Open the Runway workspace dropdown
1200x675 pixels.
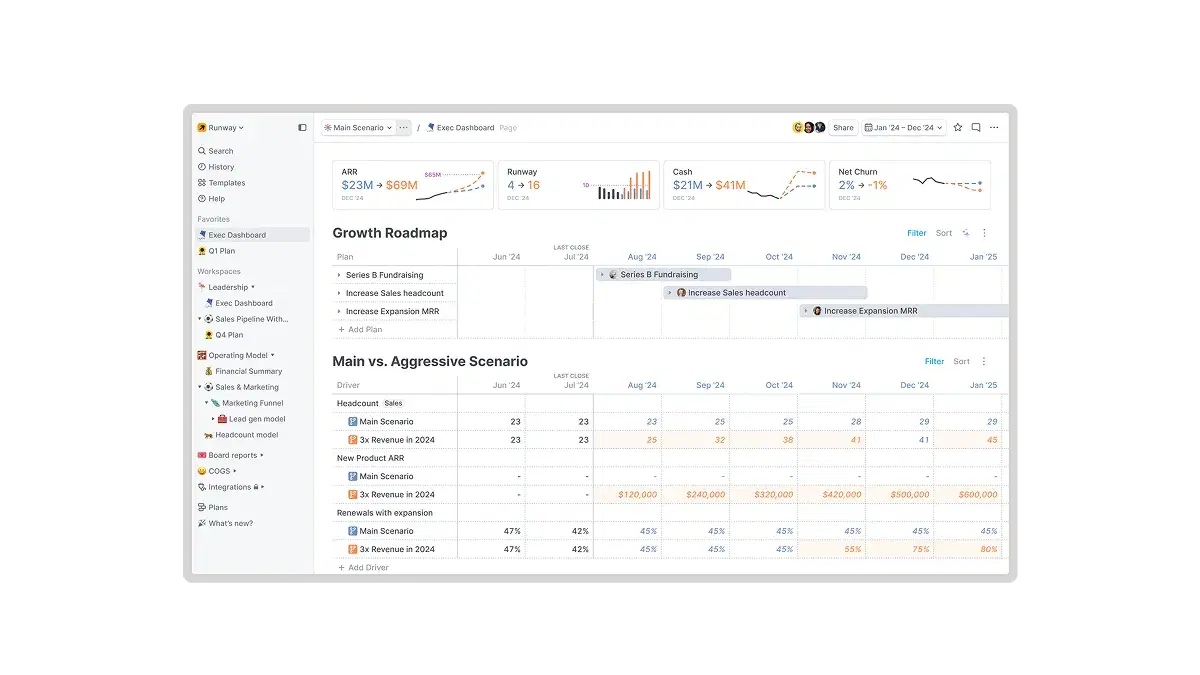pyautogui.click(x=221, y=128)
